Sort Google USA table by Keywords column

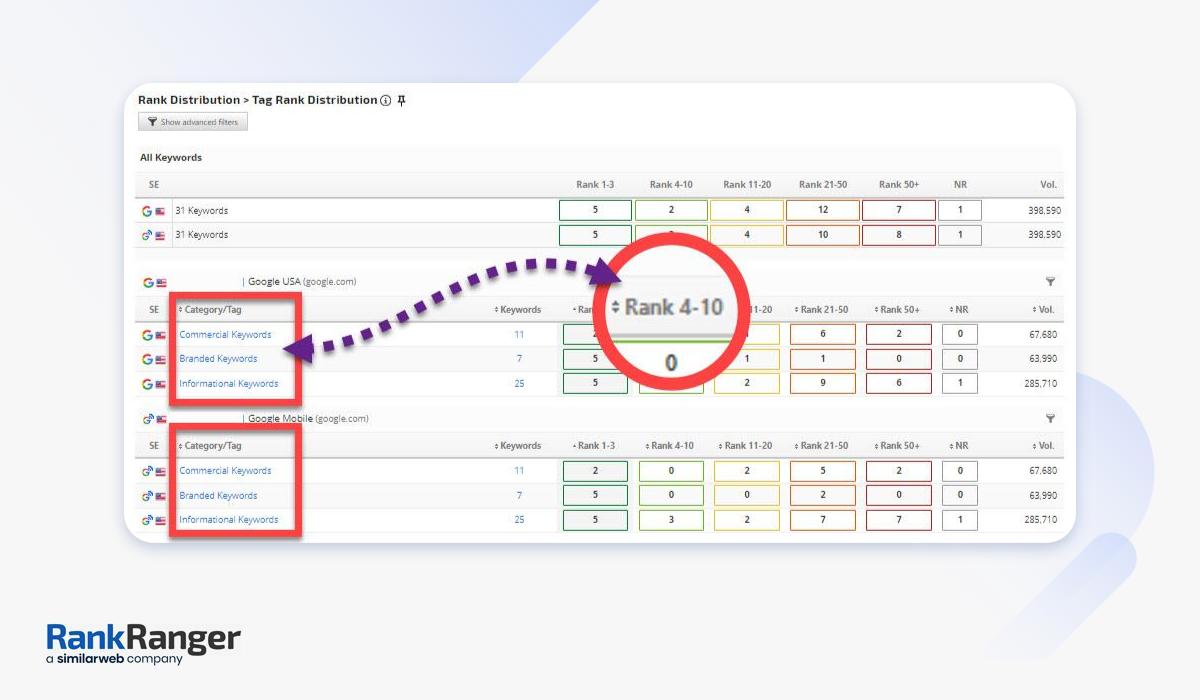(x=518, y=310)
